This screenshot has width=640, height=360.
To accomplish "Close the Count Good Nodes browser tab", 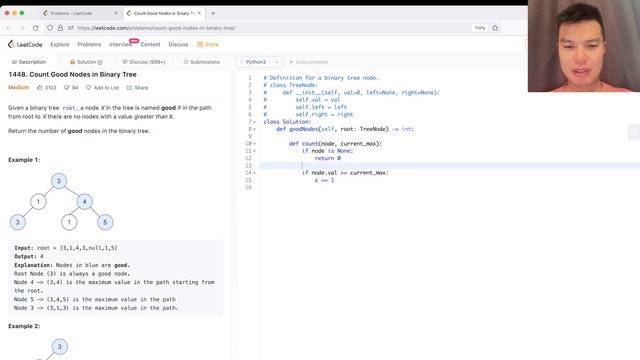I will pos(199,13).
